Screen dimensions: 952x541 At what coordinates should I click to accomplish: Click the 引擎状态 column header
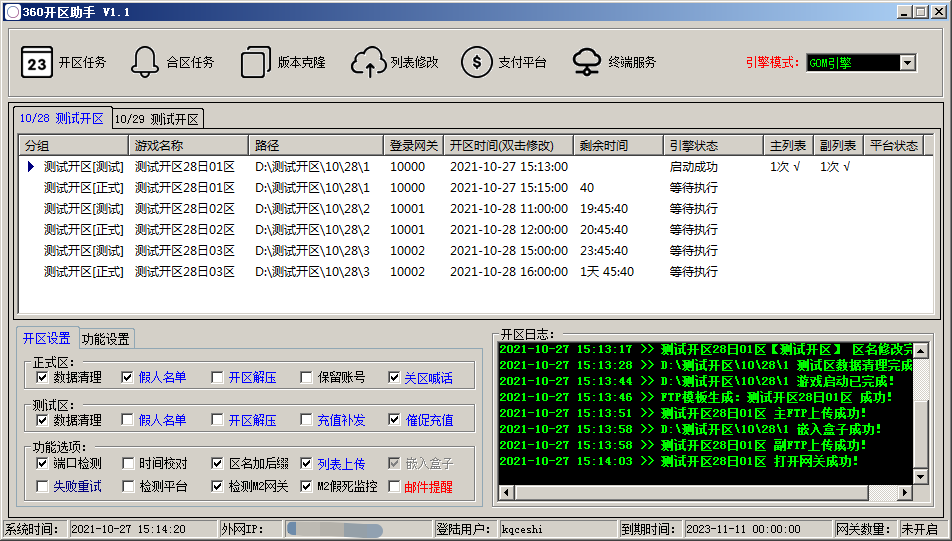(x=713, y=146)
